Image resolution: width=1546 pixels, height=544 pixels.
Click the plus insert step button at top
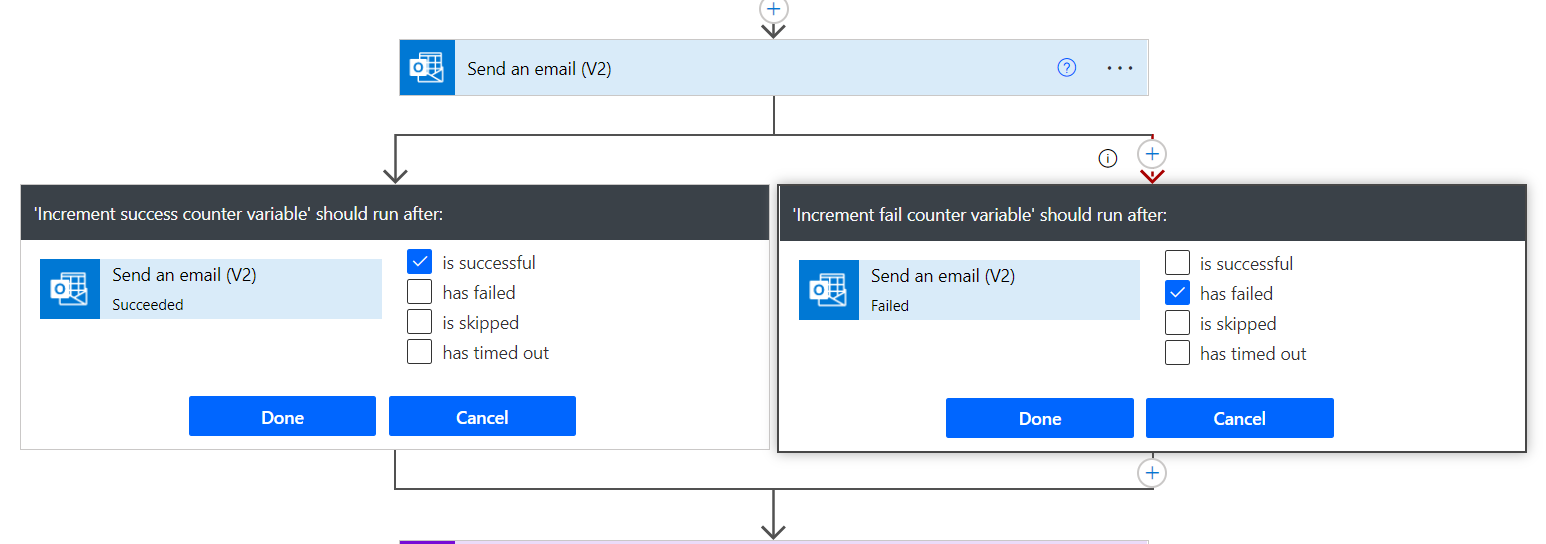pyautogui.click(x=773, y=9)
